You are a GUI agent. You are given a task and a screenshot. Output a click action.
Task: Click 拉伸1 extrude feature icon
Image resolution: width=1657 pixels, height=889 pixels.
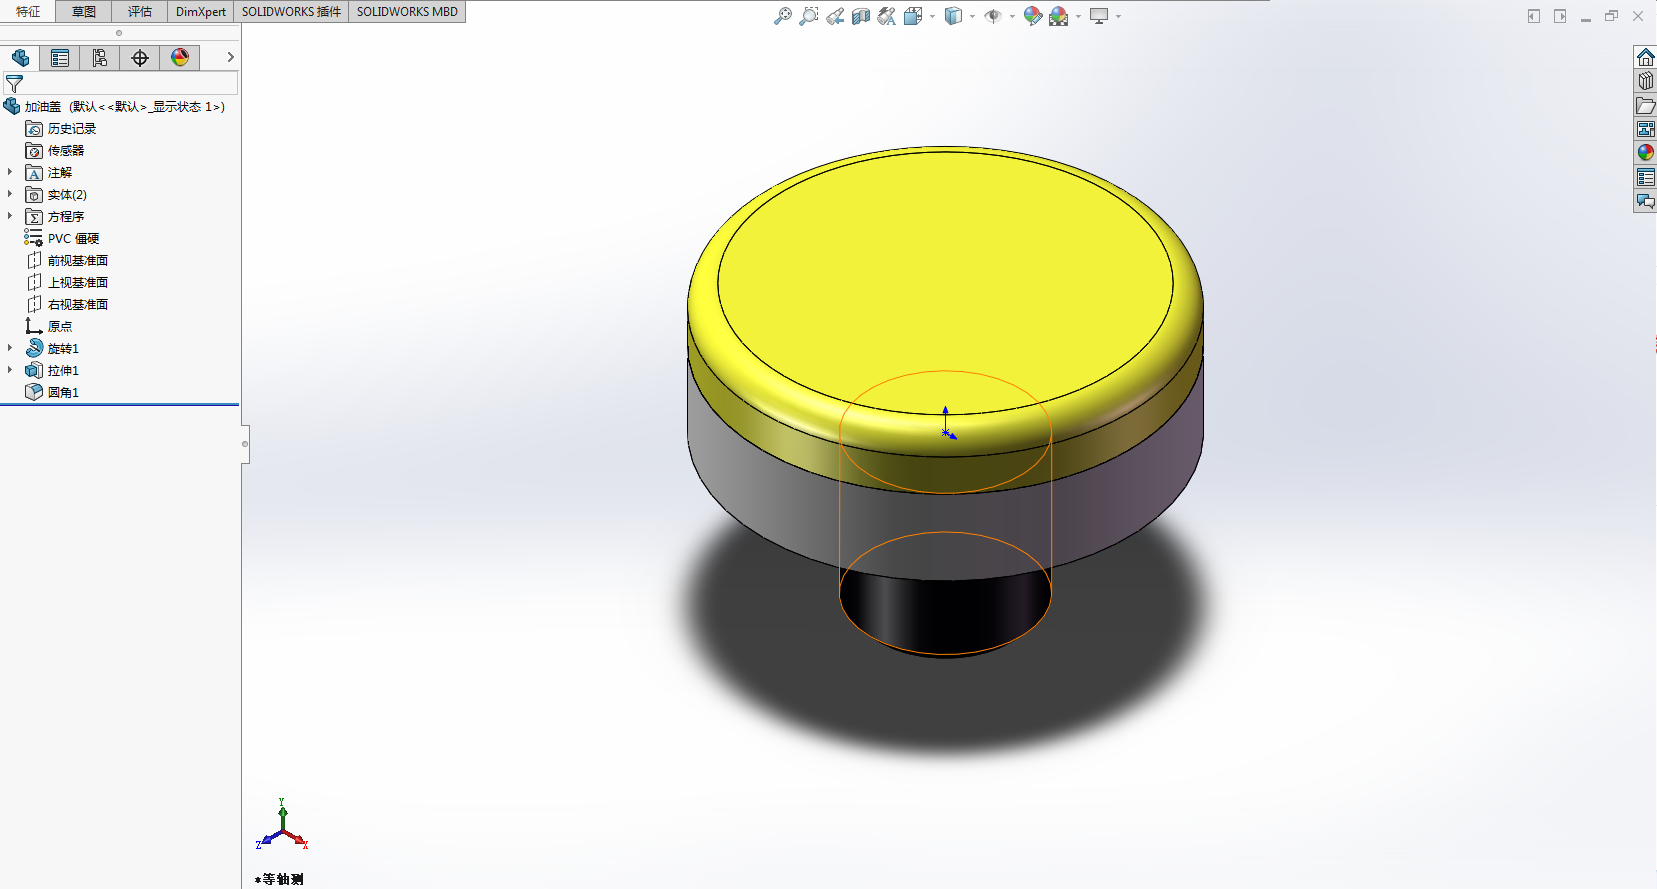click(34, 370)
